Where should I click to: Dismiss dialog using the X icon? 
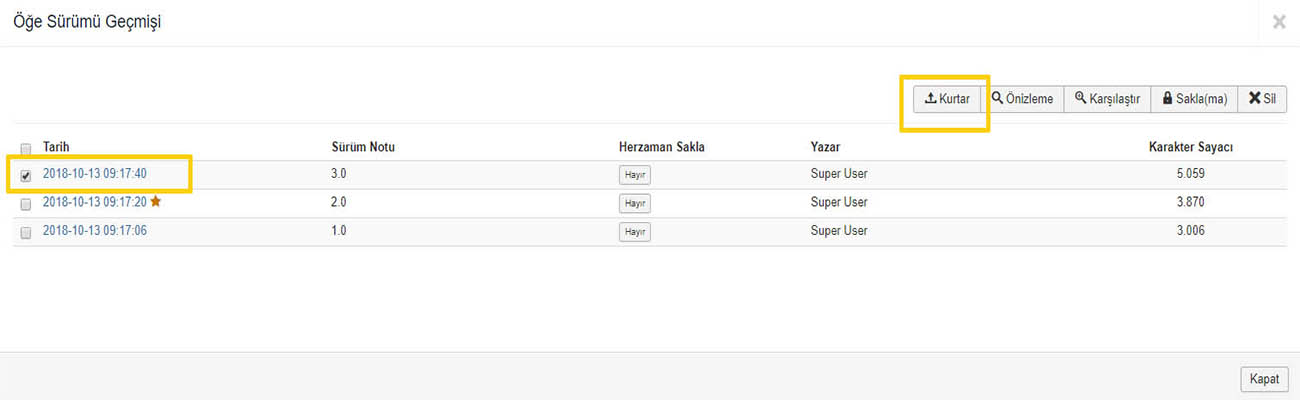(x=1279, y=22)
